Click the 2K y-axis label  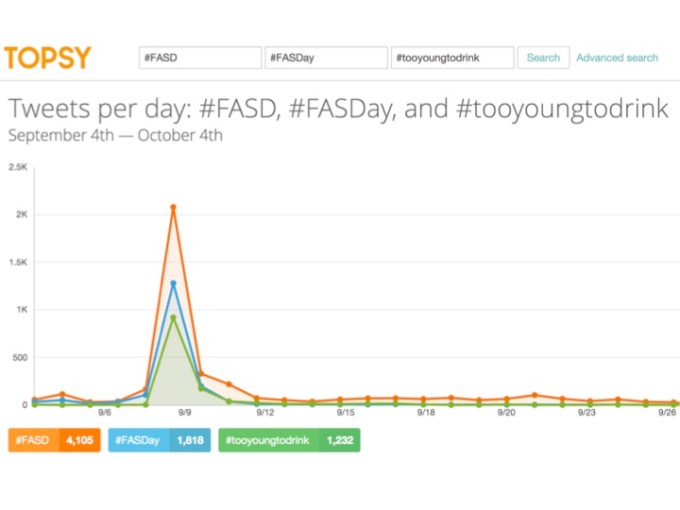coord(21,215)
